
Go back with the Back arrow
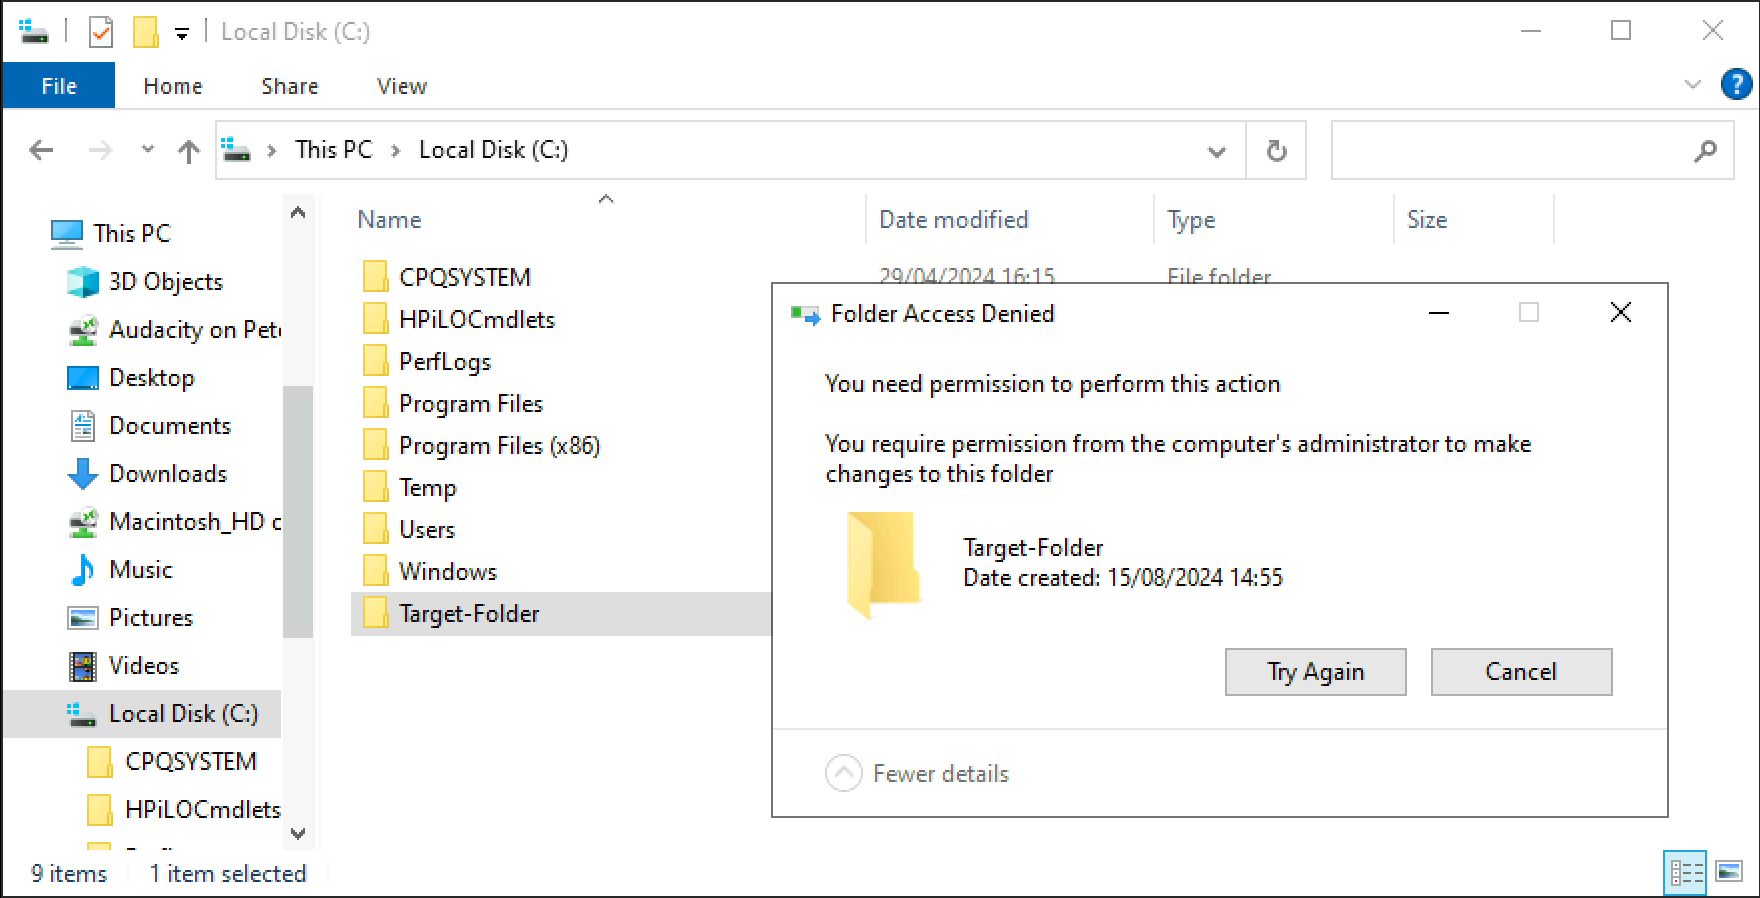41,151
